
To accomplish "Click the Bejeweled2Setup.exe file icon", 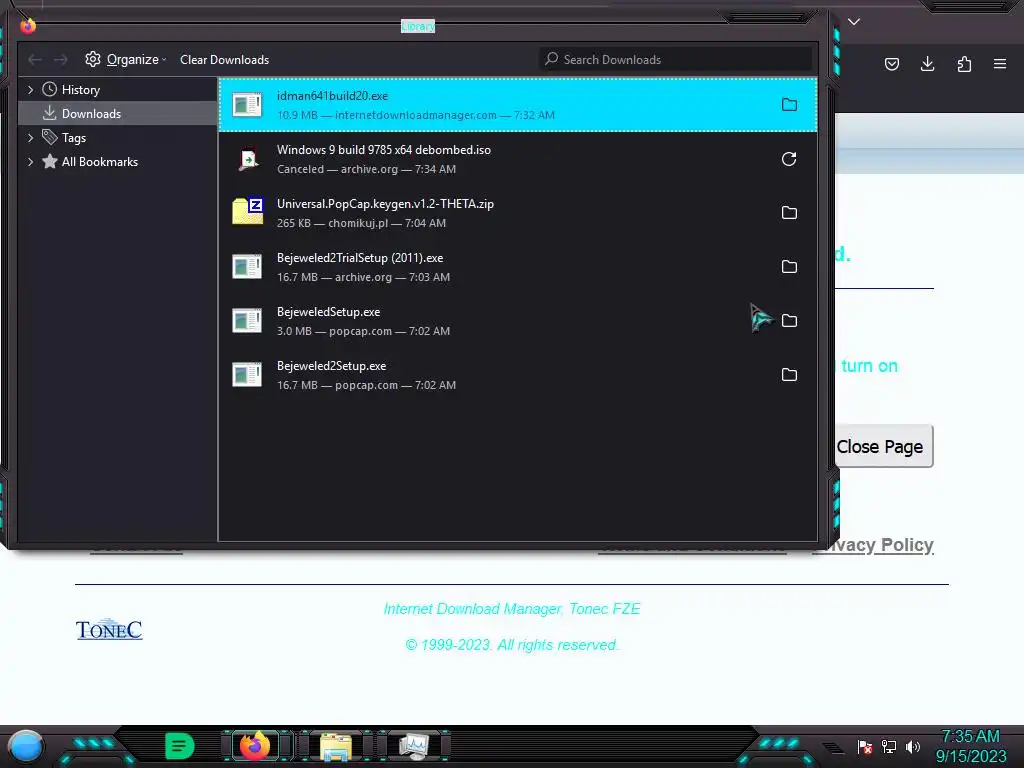I will (x=247, y=375).
